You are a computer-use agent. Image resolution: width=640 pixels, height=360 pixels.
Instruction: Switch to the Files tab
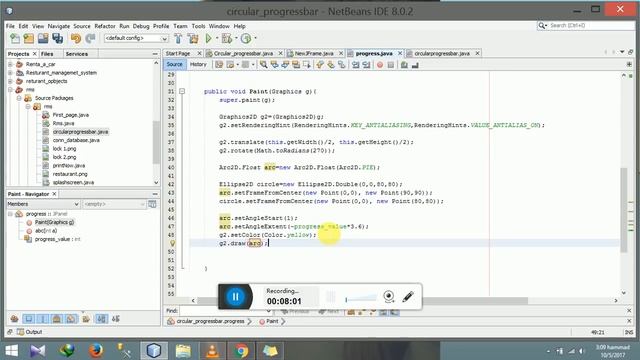click(47, 54)
